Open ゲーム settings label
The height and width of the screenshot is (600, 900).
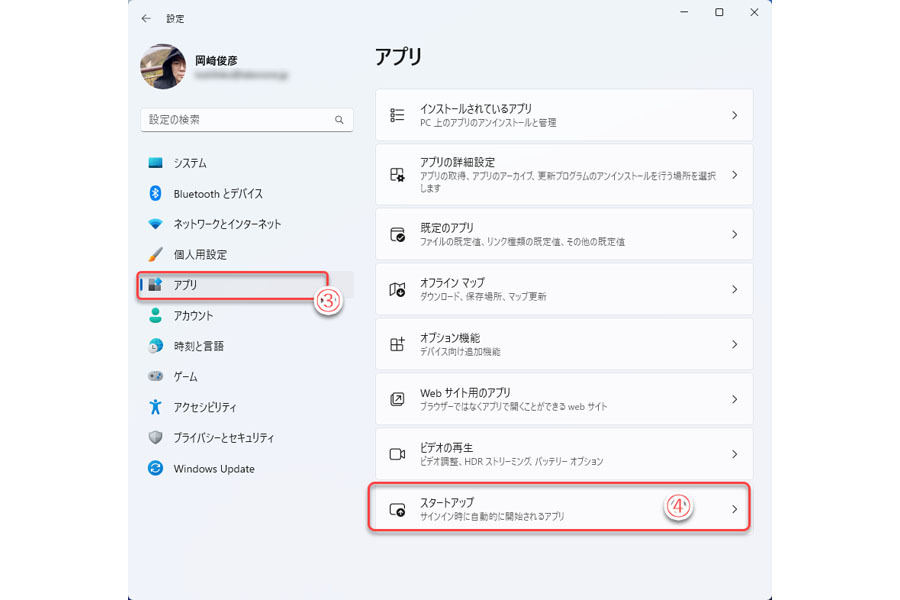(x=185, y=377)
